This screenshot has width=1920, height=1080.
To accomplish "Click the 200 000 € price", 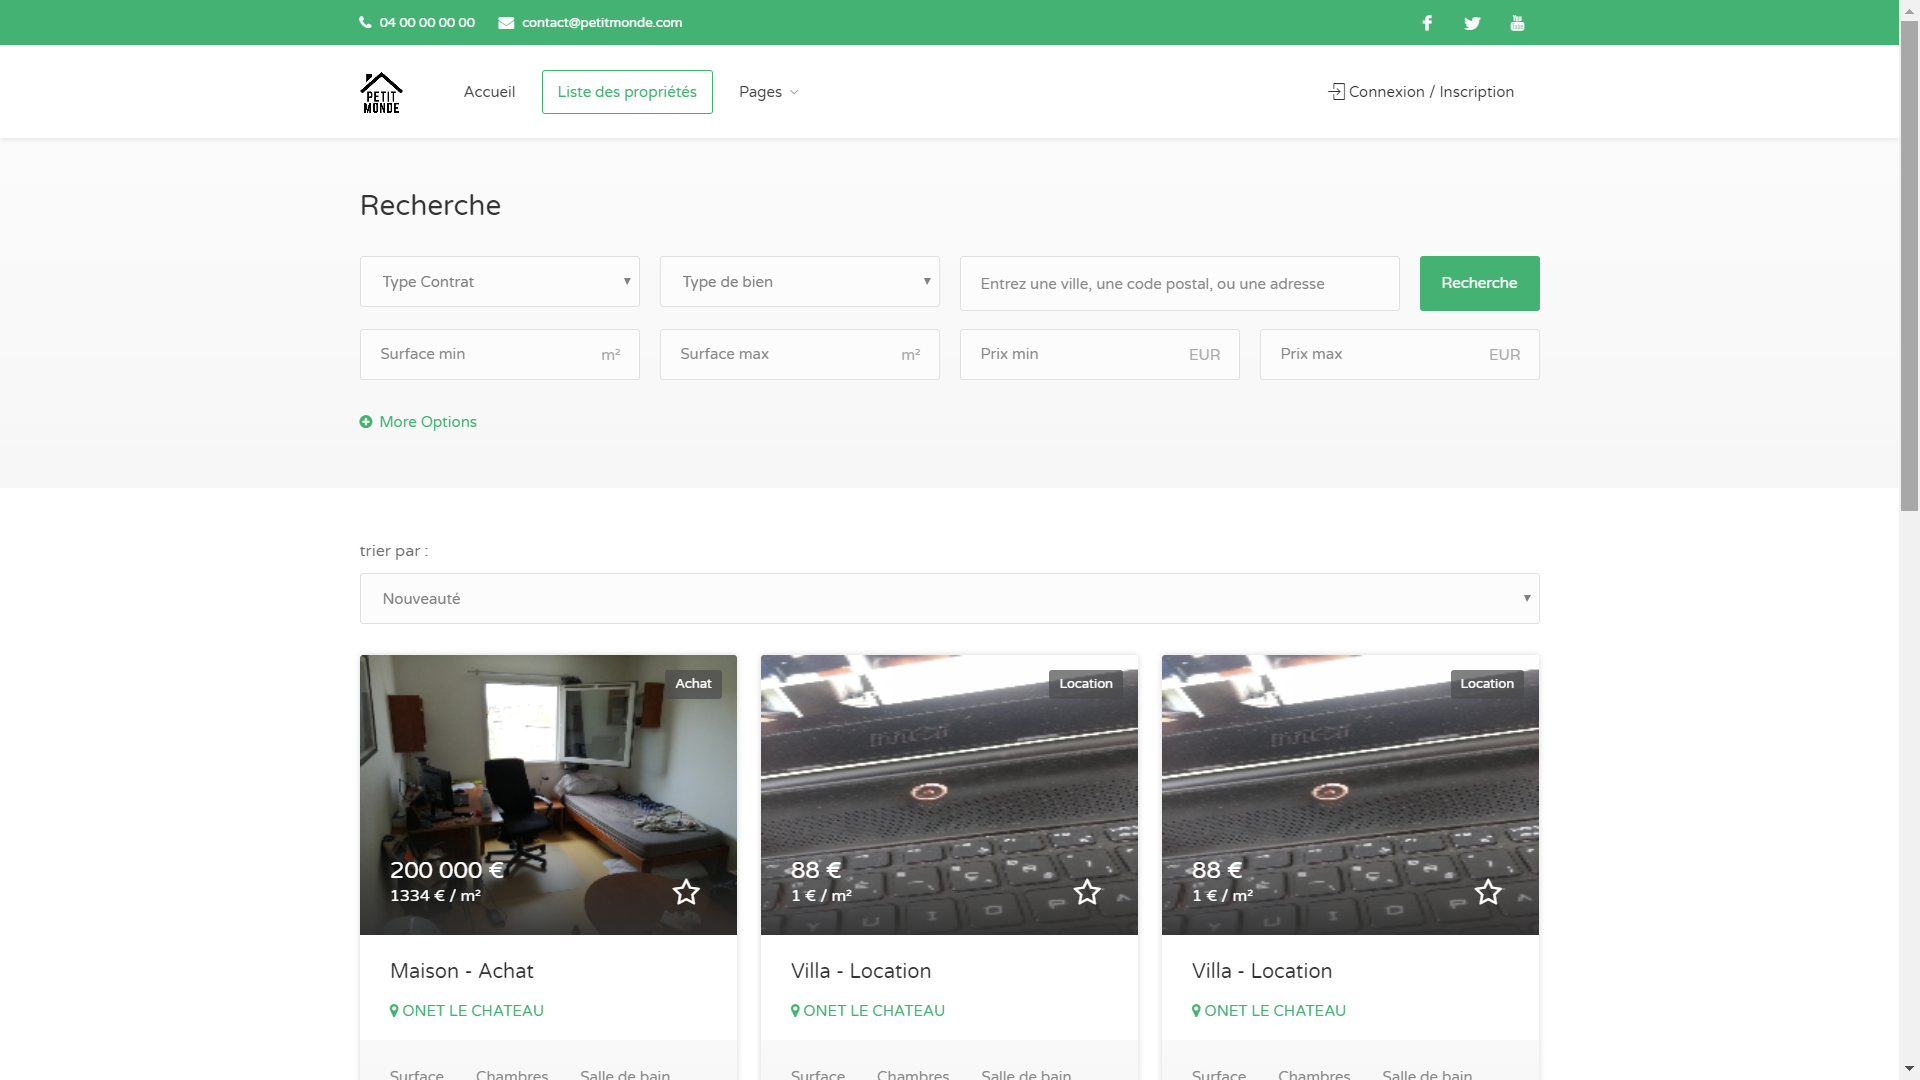I will click(x=447, y=870).
